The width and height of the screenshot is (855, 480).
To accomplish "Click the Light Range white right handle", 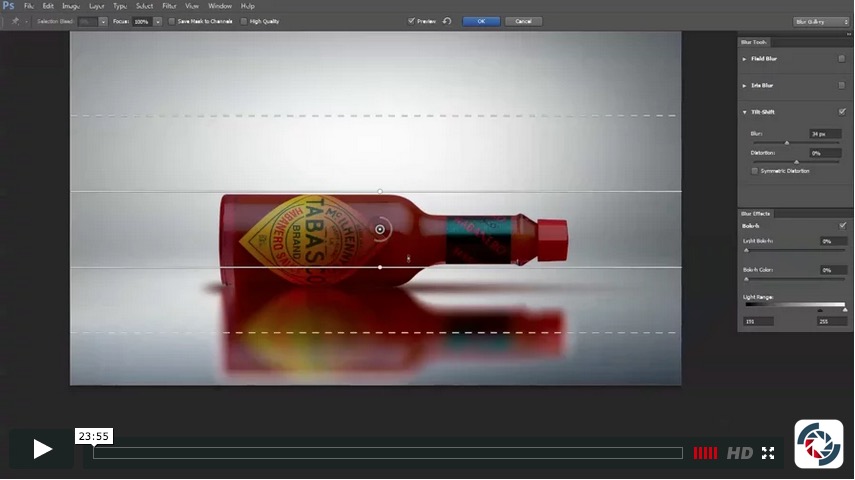I will tap(845, 310).
